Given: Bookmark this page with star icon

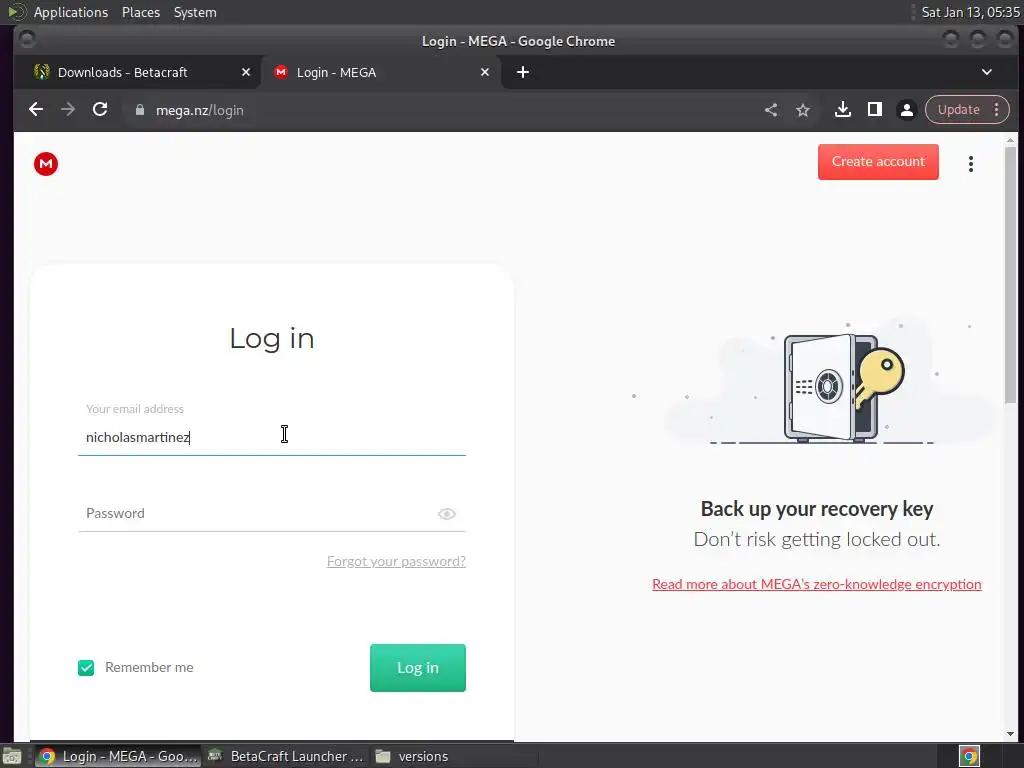Looking at the screenshot, I should [x=803, y=110].
